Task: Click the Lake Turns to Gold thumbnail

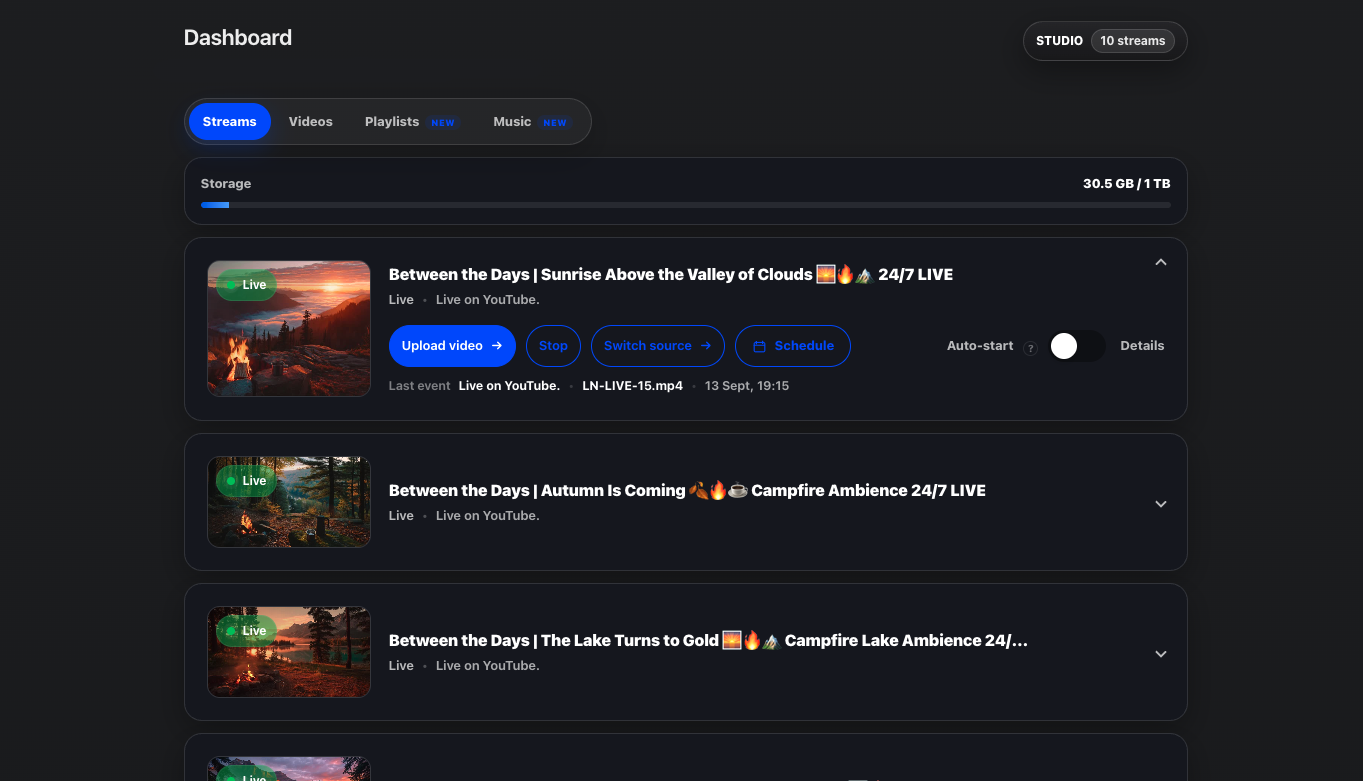Action: point(289,652)
